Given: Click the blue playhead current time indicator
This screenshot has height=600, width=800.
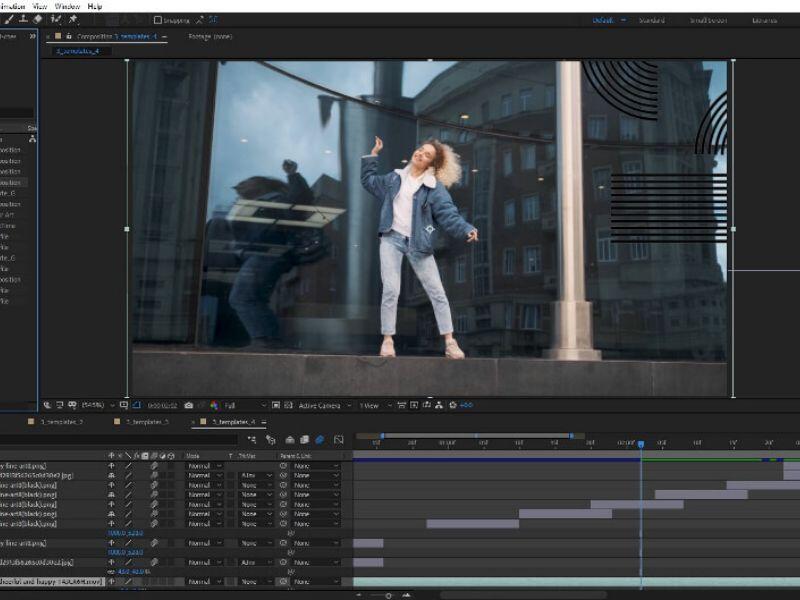Looking at the screenshot, I should 641,443.
